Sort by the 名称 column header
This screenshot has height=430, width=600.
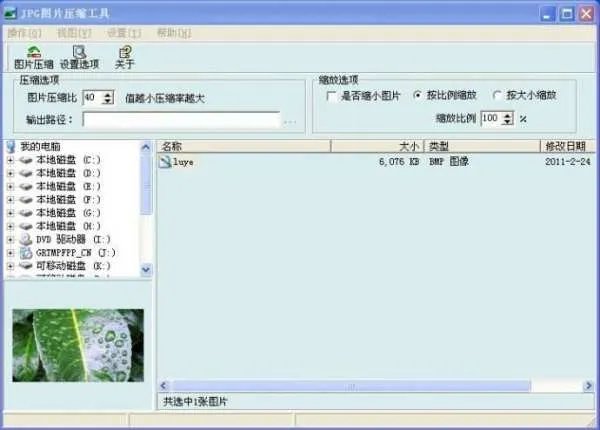coord(244,146)
